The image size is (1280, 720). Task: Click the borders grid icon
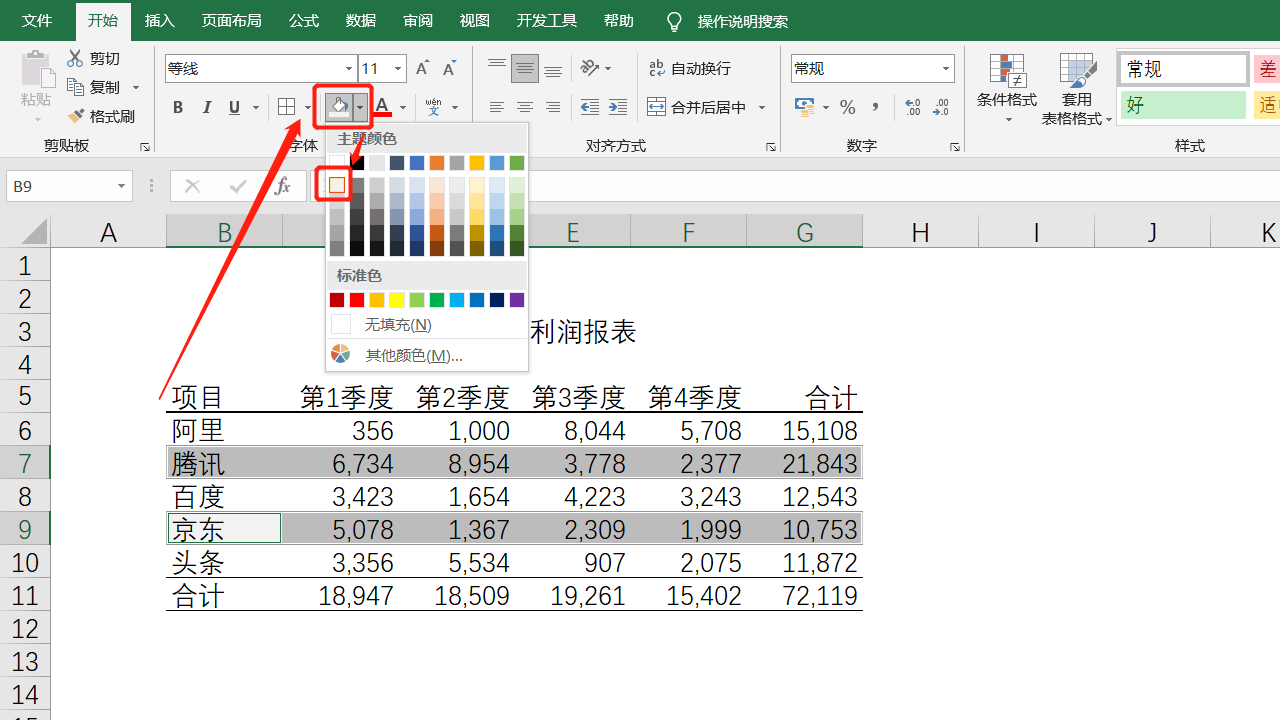click(x=287, y=107)
